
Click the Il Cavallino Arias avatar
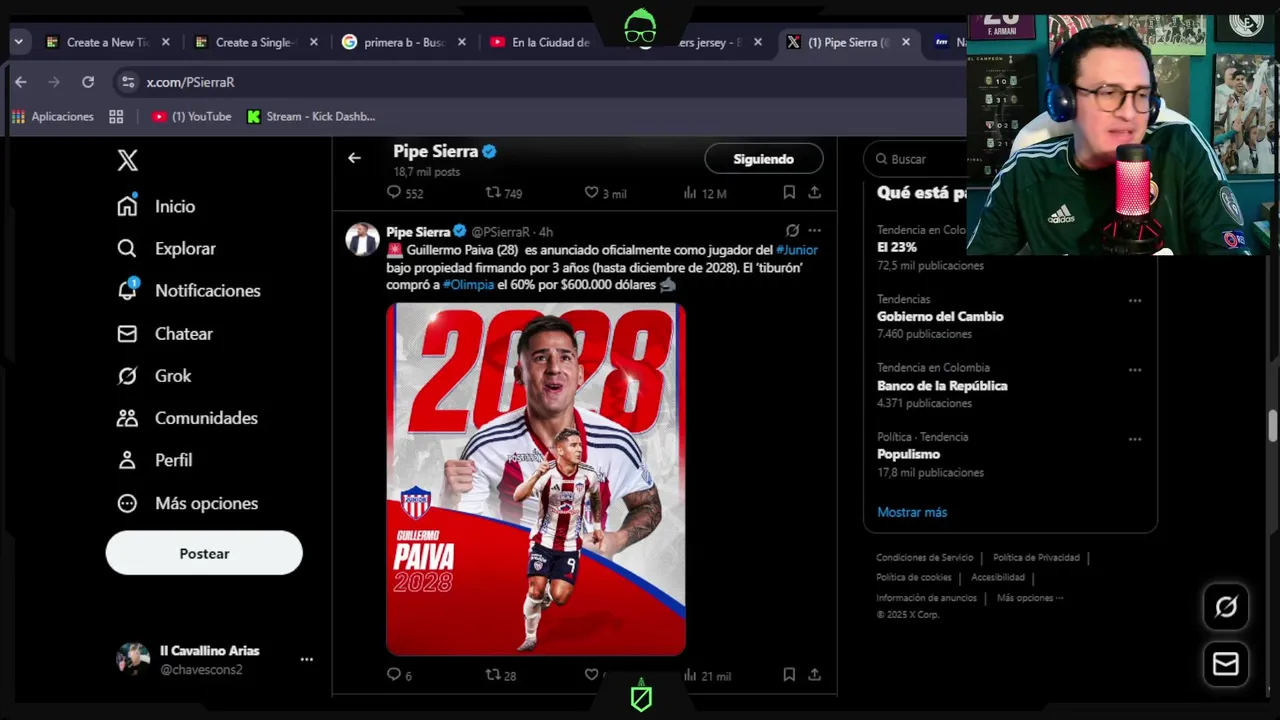pyautogui.click(x=133, y=659)
